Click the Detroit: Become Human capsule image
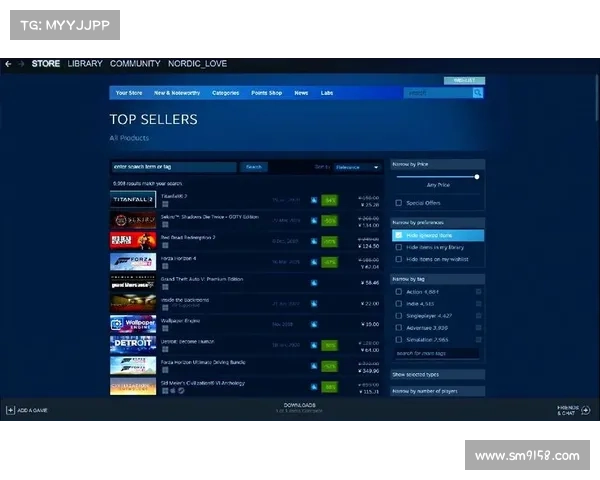The image size is (600, 480). click(x=132, y=345)
